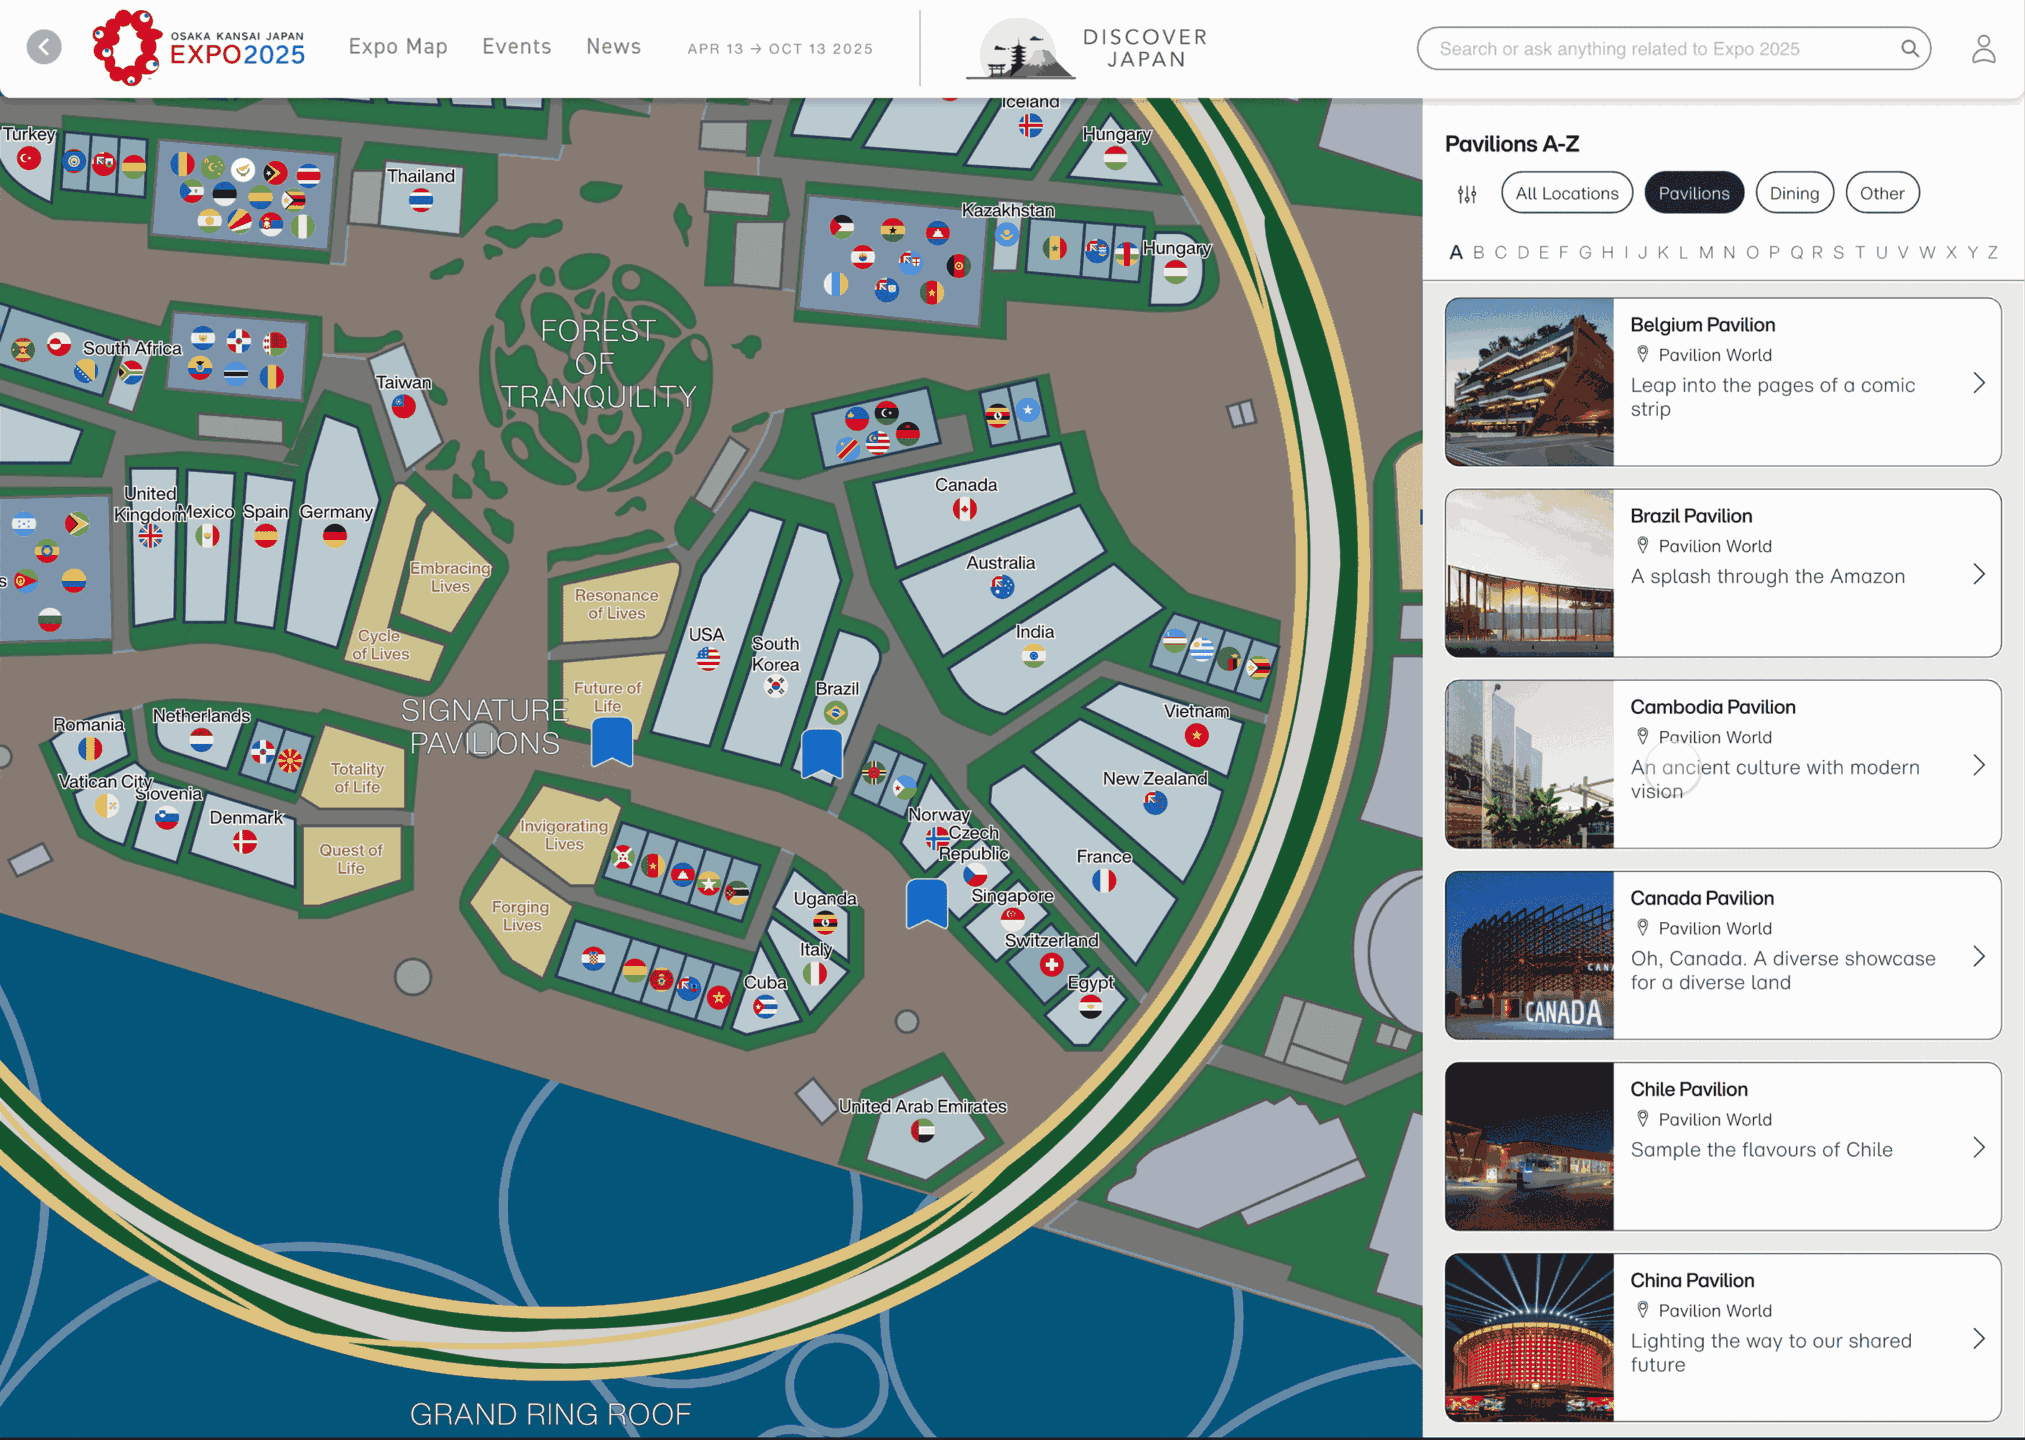Image resolution: width=2025 pixels, height=1440 pixels.
Task: Enable the All Locations filter
Action: [1566, 193]
